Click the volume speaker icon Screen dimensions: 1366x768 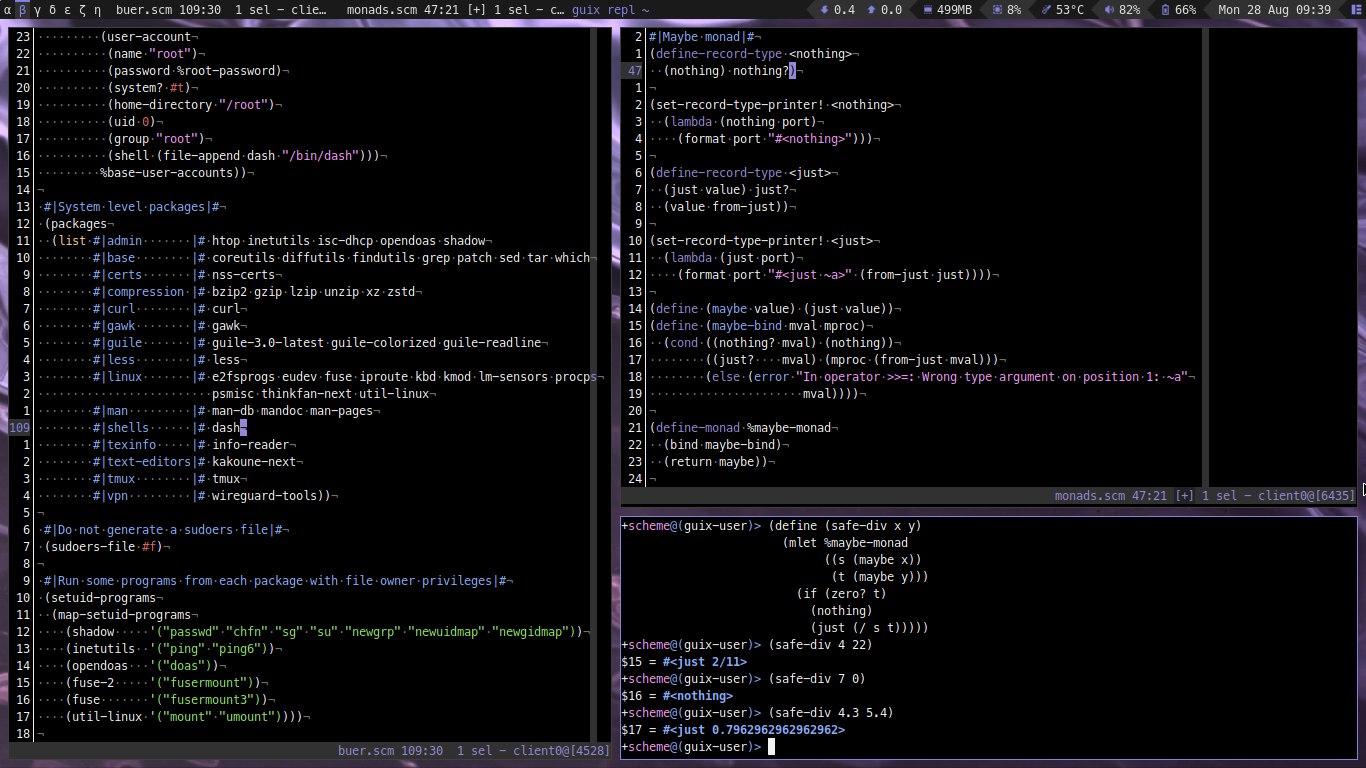1110,9
